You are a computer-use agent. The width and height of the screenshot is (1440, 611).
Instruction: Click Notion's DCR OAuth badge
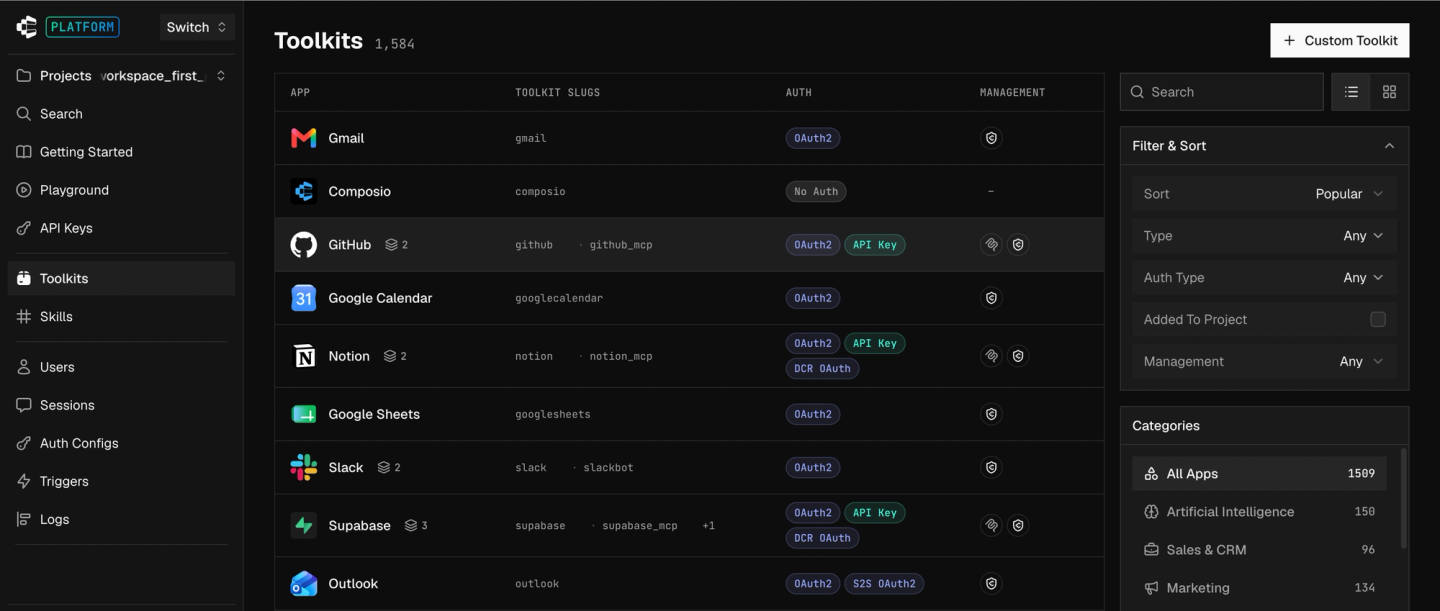[822, 368]
